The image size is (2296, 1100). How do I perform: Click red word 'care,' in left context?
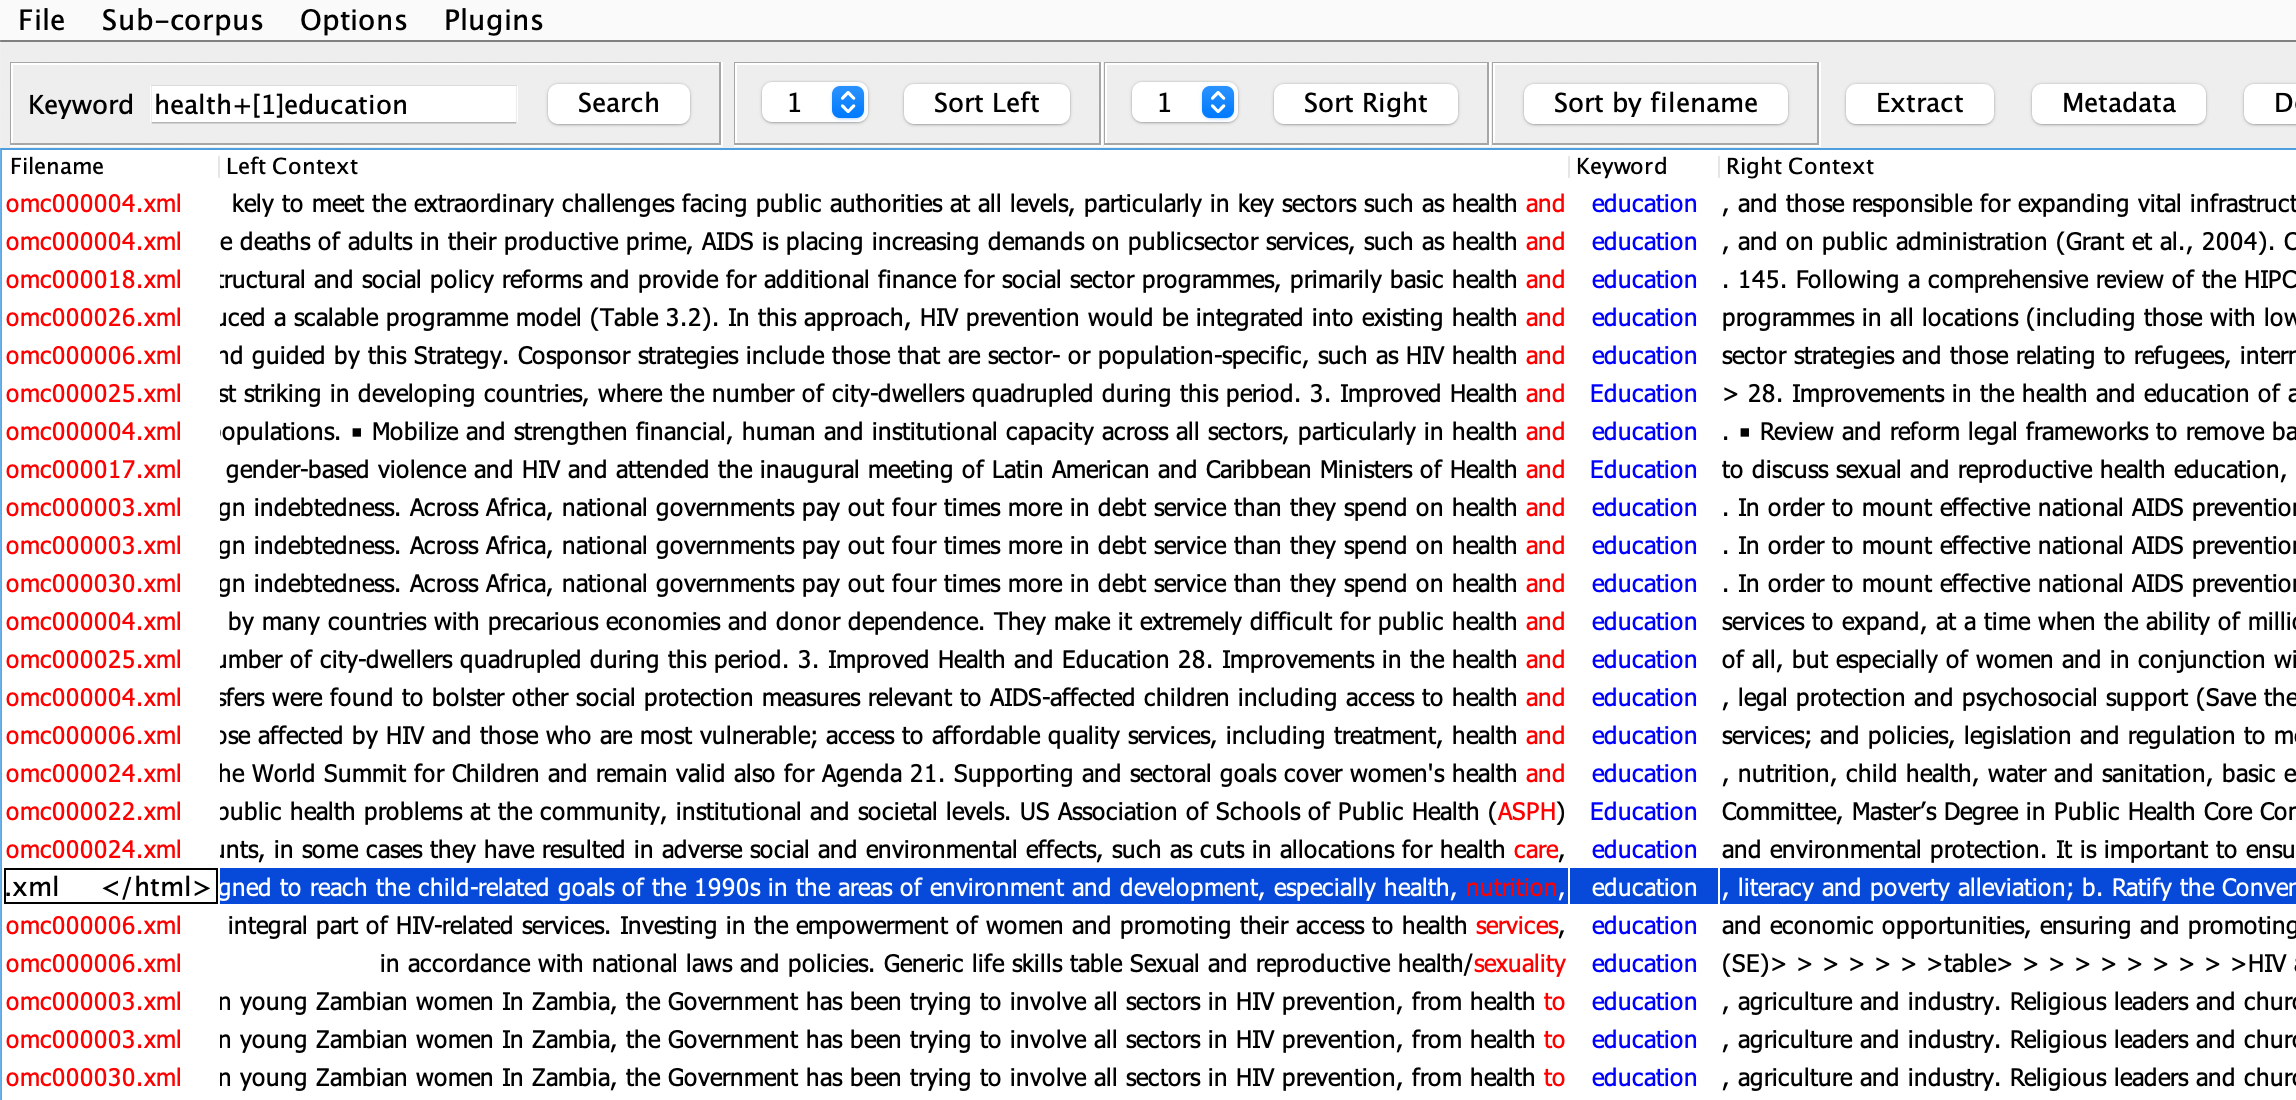(x=1539, y=850)
